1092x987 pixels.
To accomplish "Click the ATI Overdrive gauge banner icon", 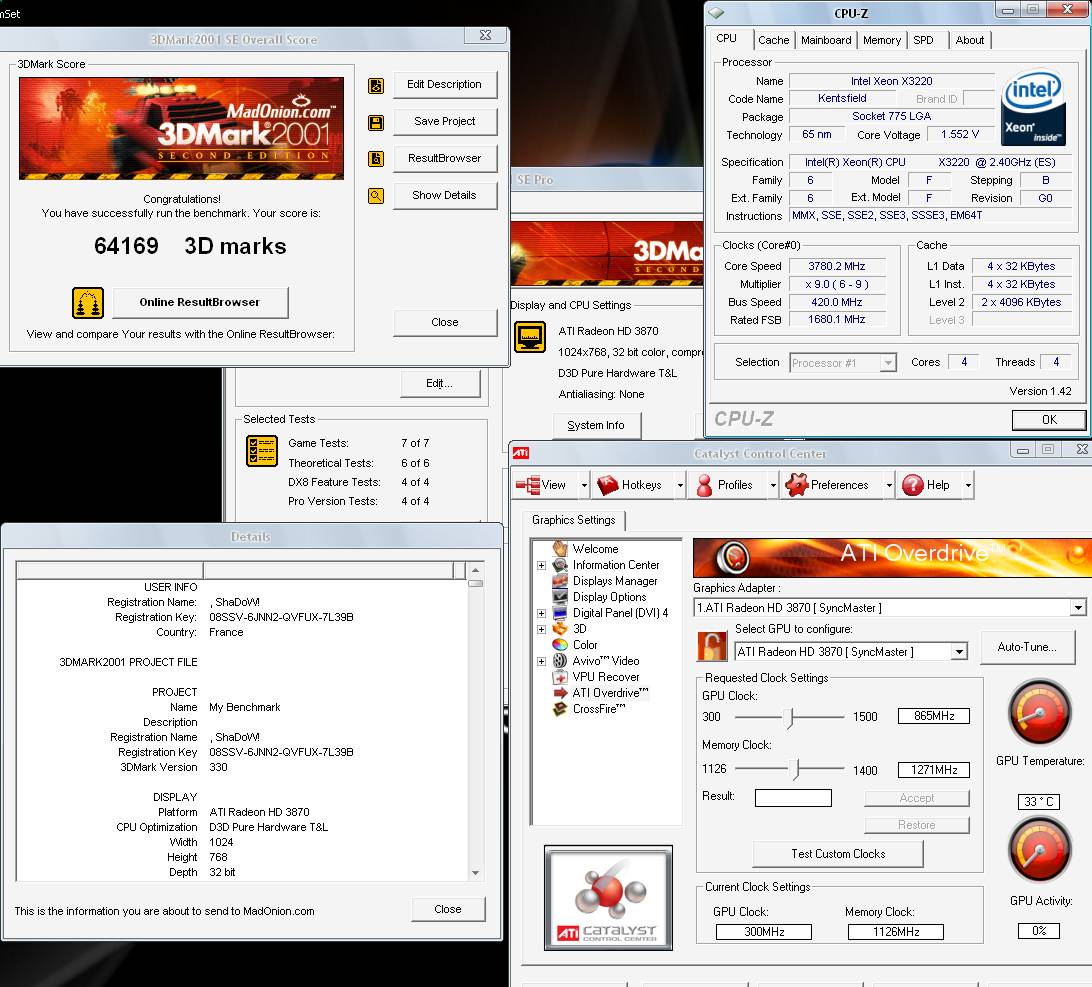I will coord(733,557).
